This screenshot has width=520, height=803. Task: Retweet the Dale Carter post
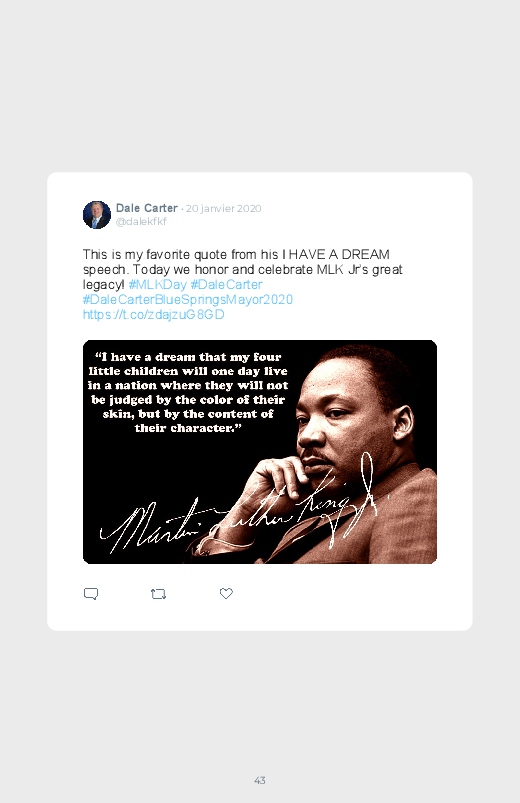pyautogui.click(x=158, y=594)
